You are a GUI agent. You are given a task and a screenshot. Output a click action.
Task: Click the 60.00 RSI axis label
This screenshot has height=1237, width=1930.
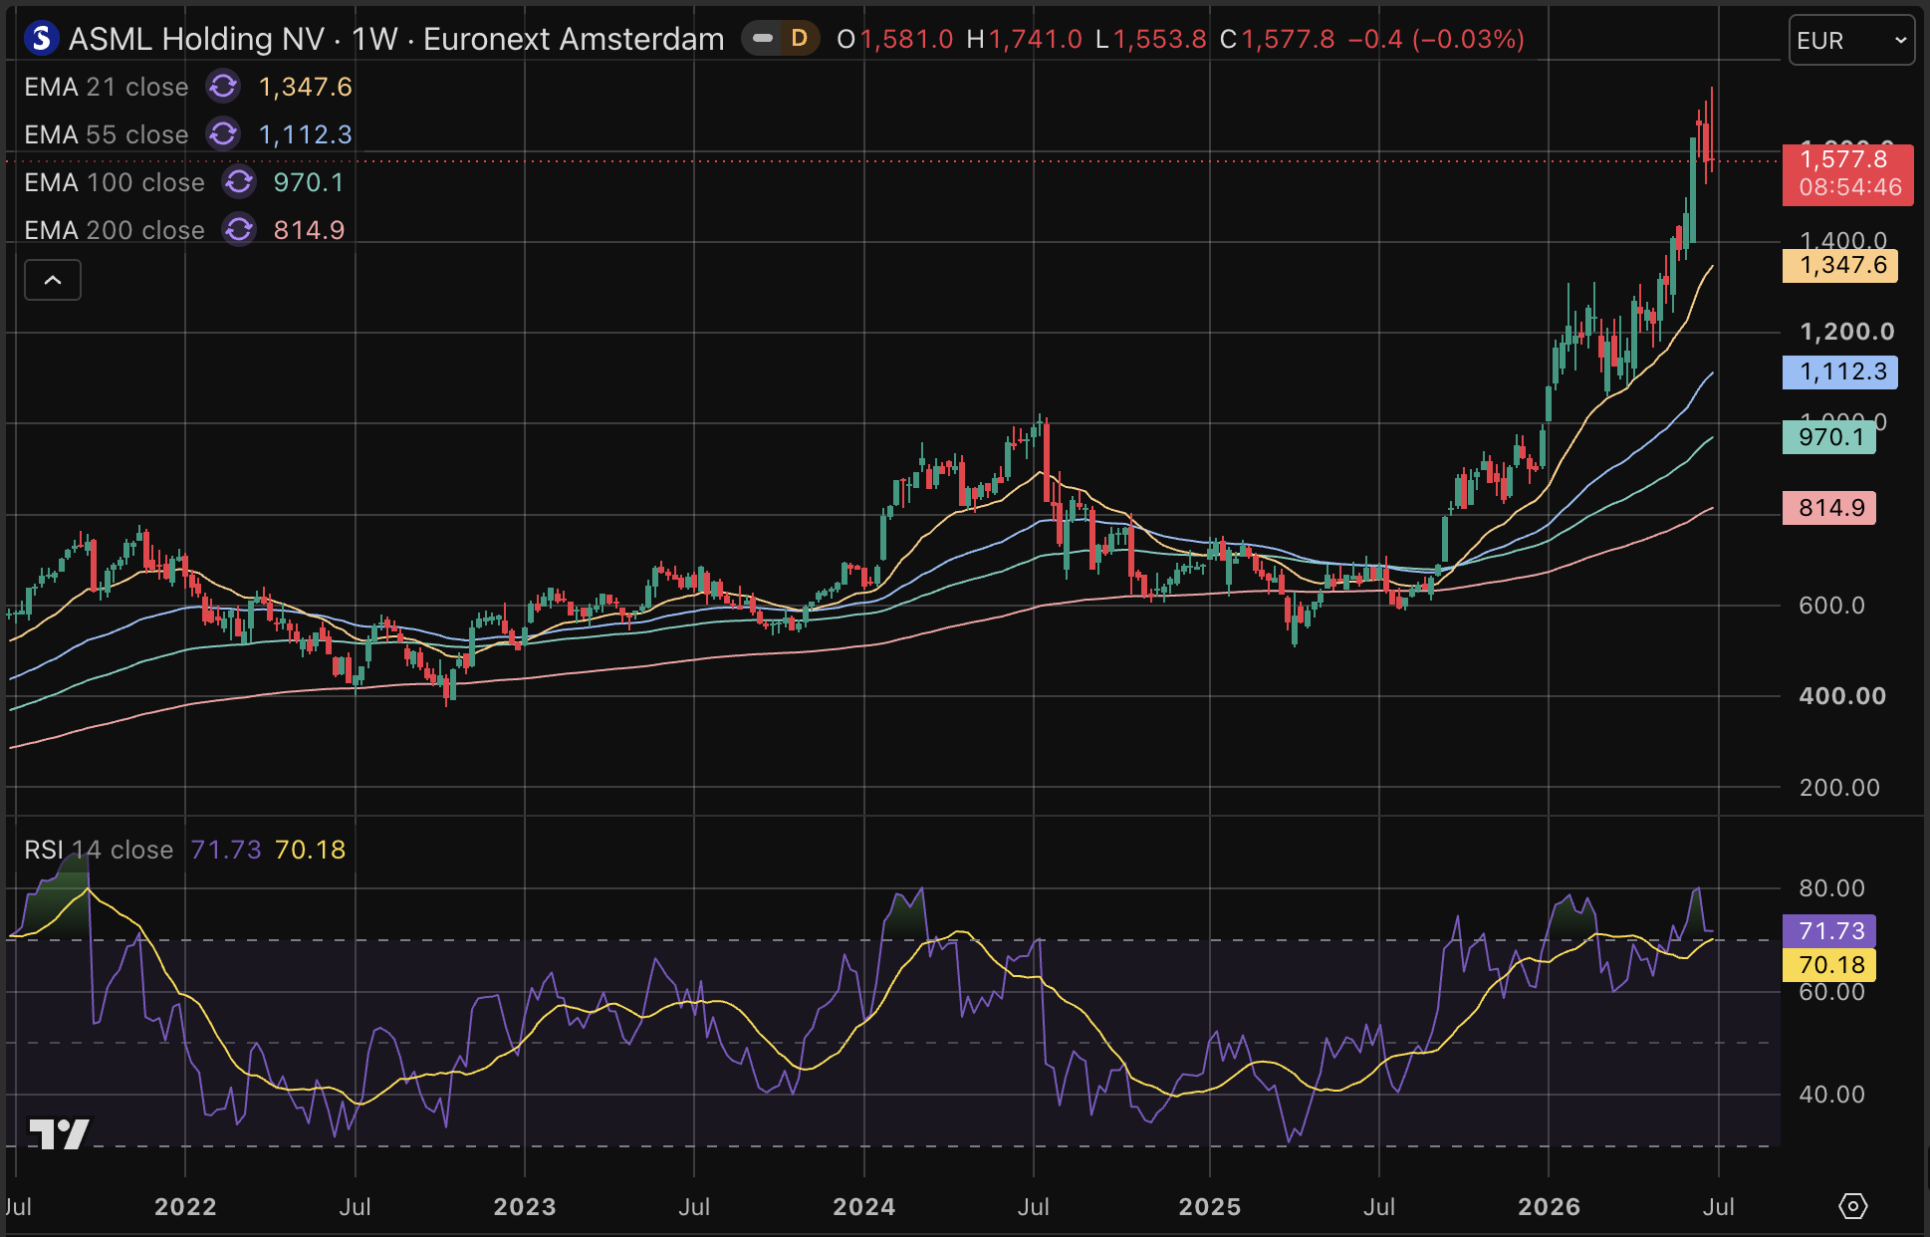[x=1832, y=992]
